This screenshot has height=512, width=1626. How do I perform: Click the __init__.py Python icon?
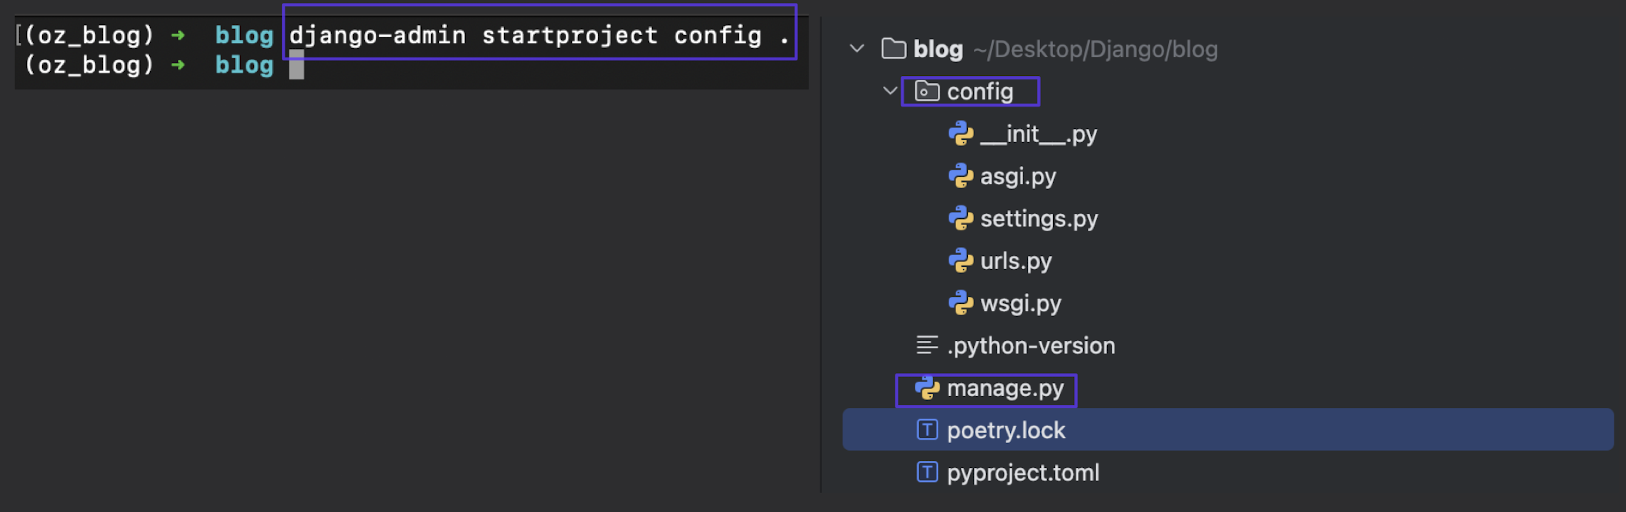click(961, 134)
